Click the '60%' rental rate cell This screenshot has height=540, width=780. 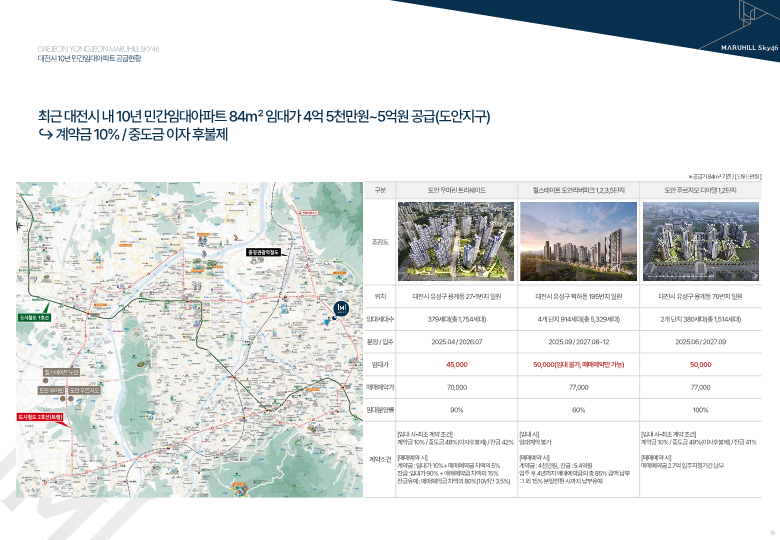point(578,410)
